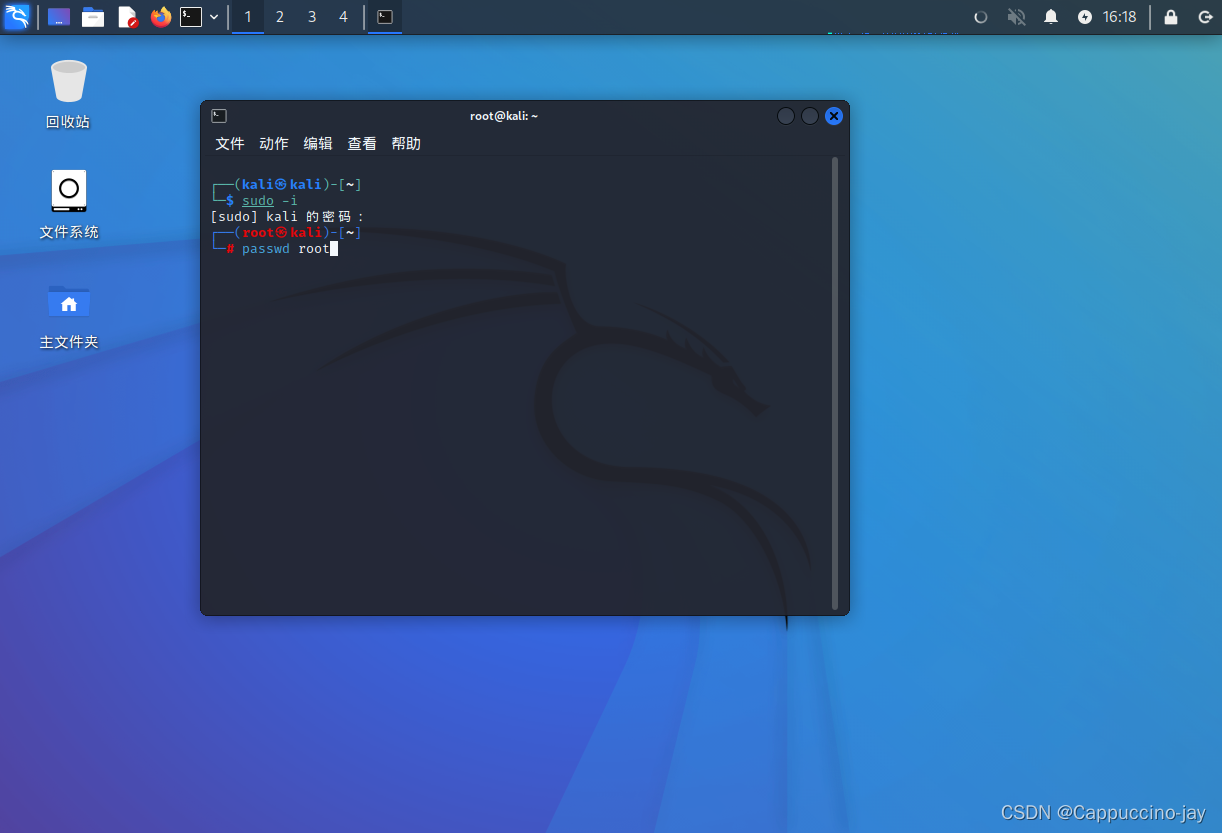Open the terminal 帮助 menu
1222x833 pixels.
click(406, 144)
